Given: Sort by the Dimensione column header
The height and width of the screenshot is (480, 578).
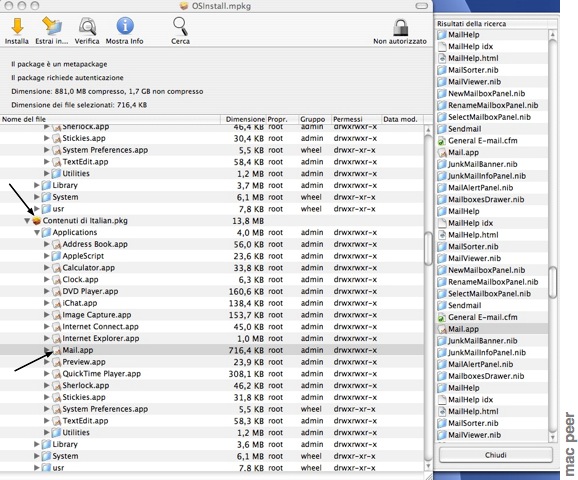Looking at the screenshot, I should pos(243,119).
